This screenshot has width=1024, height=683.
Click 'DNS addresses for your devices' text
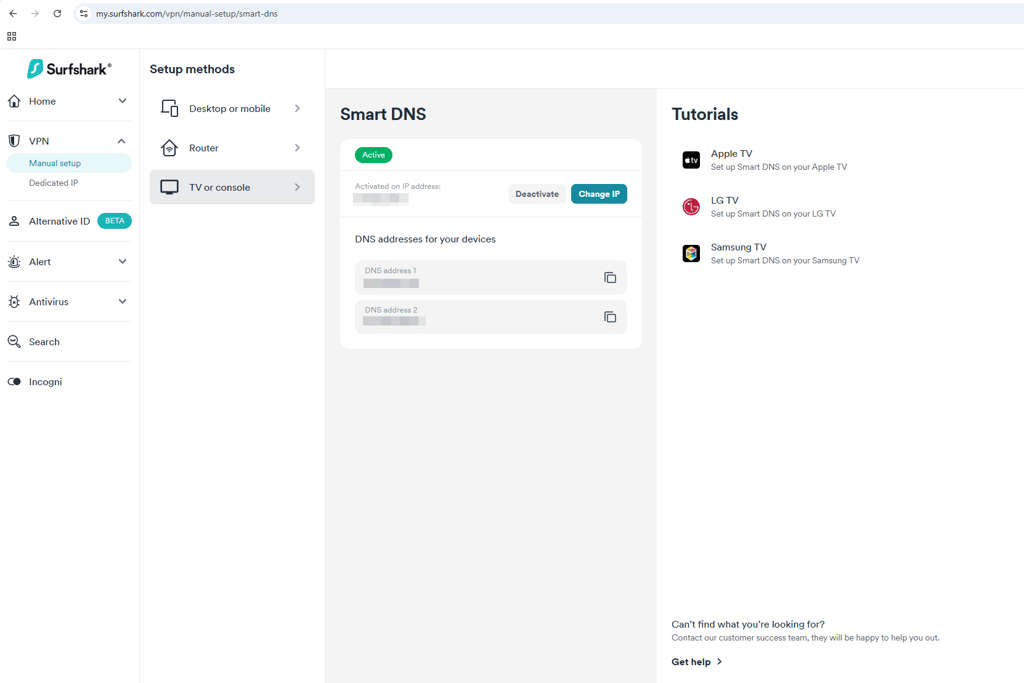point(425,239)
